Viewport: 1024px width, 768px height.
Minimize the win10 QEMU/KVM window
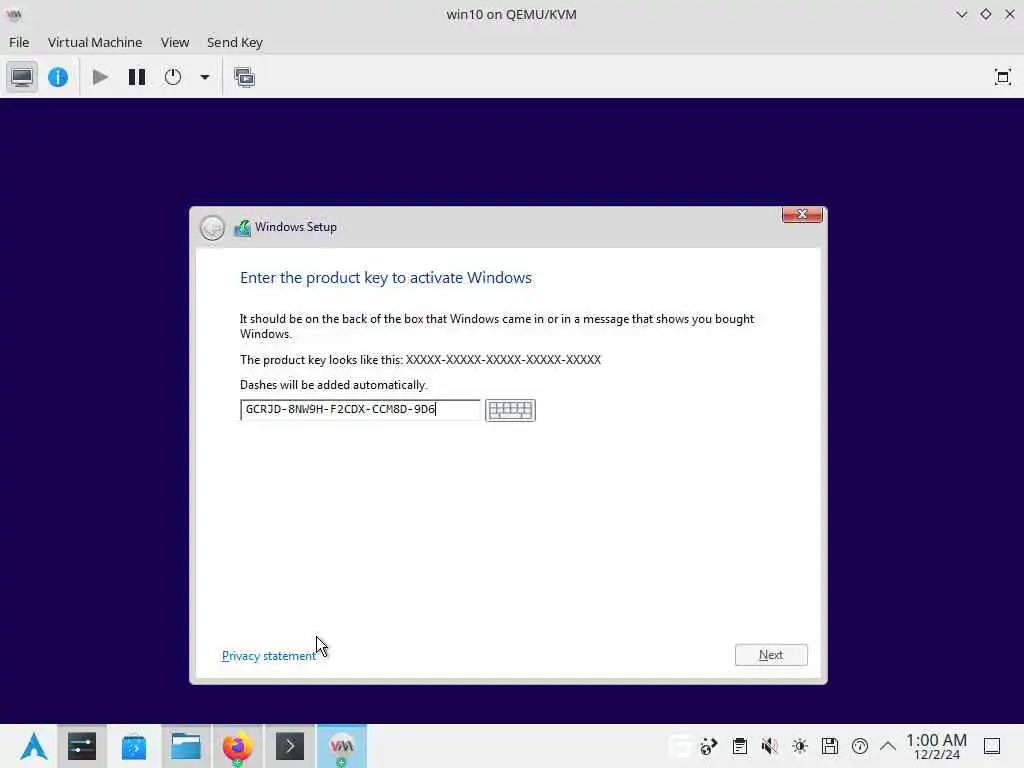[961, 14]
